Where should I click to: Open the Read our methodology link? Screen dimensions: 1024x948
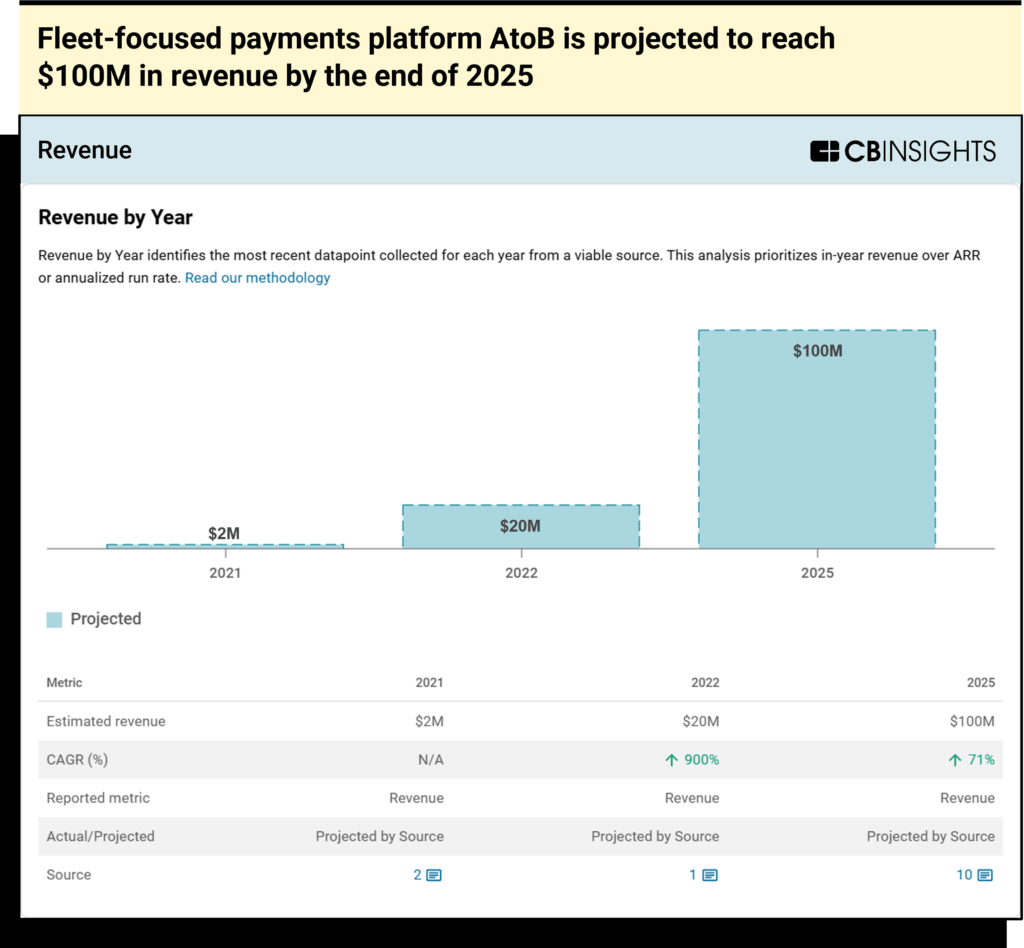257,278
